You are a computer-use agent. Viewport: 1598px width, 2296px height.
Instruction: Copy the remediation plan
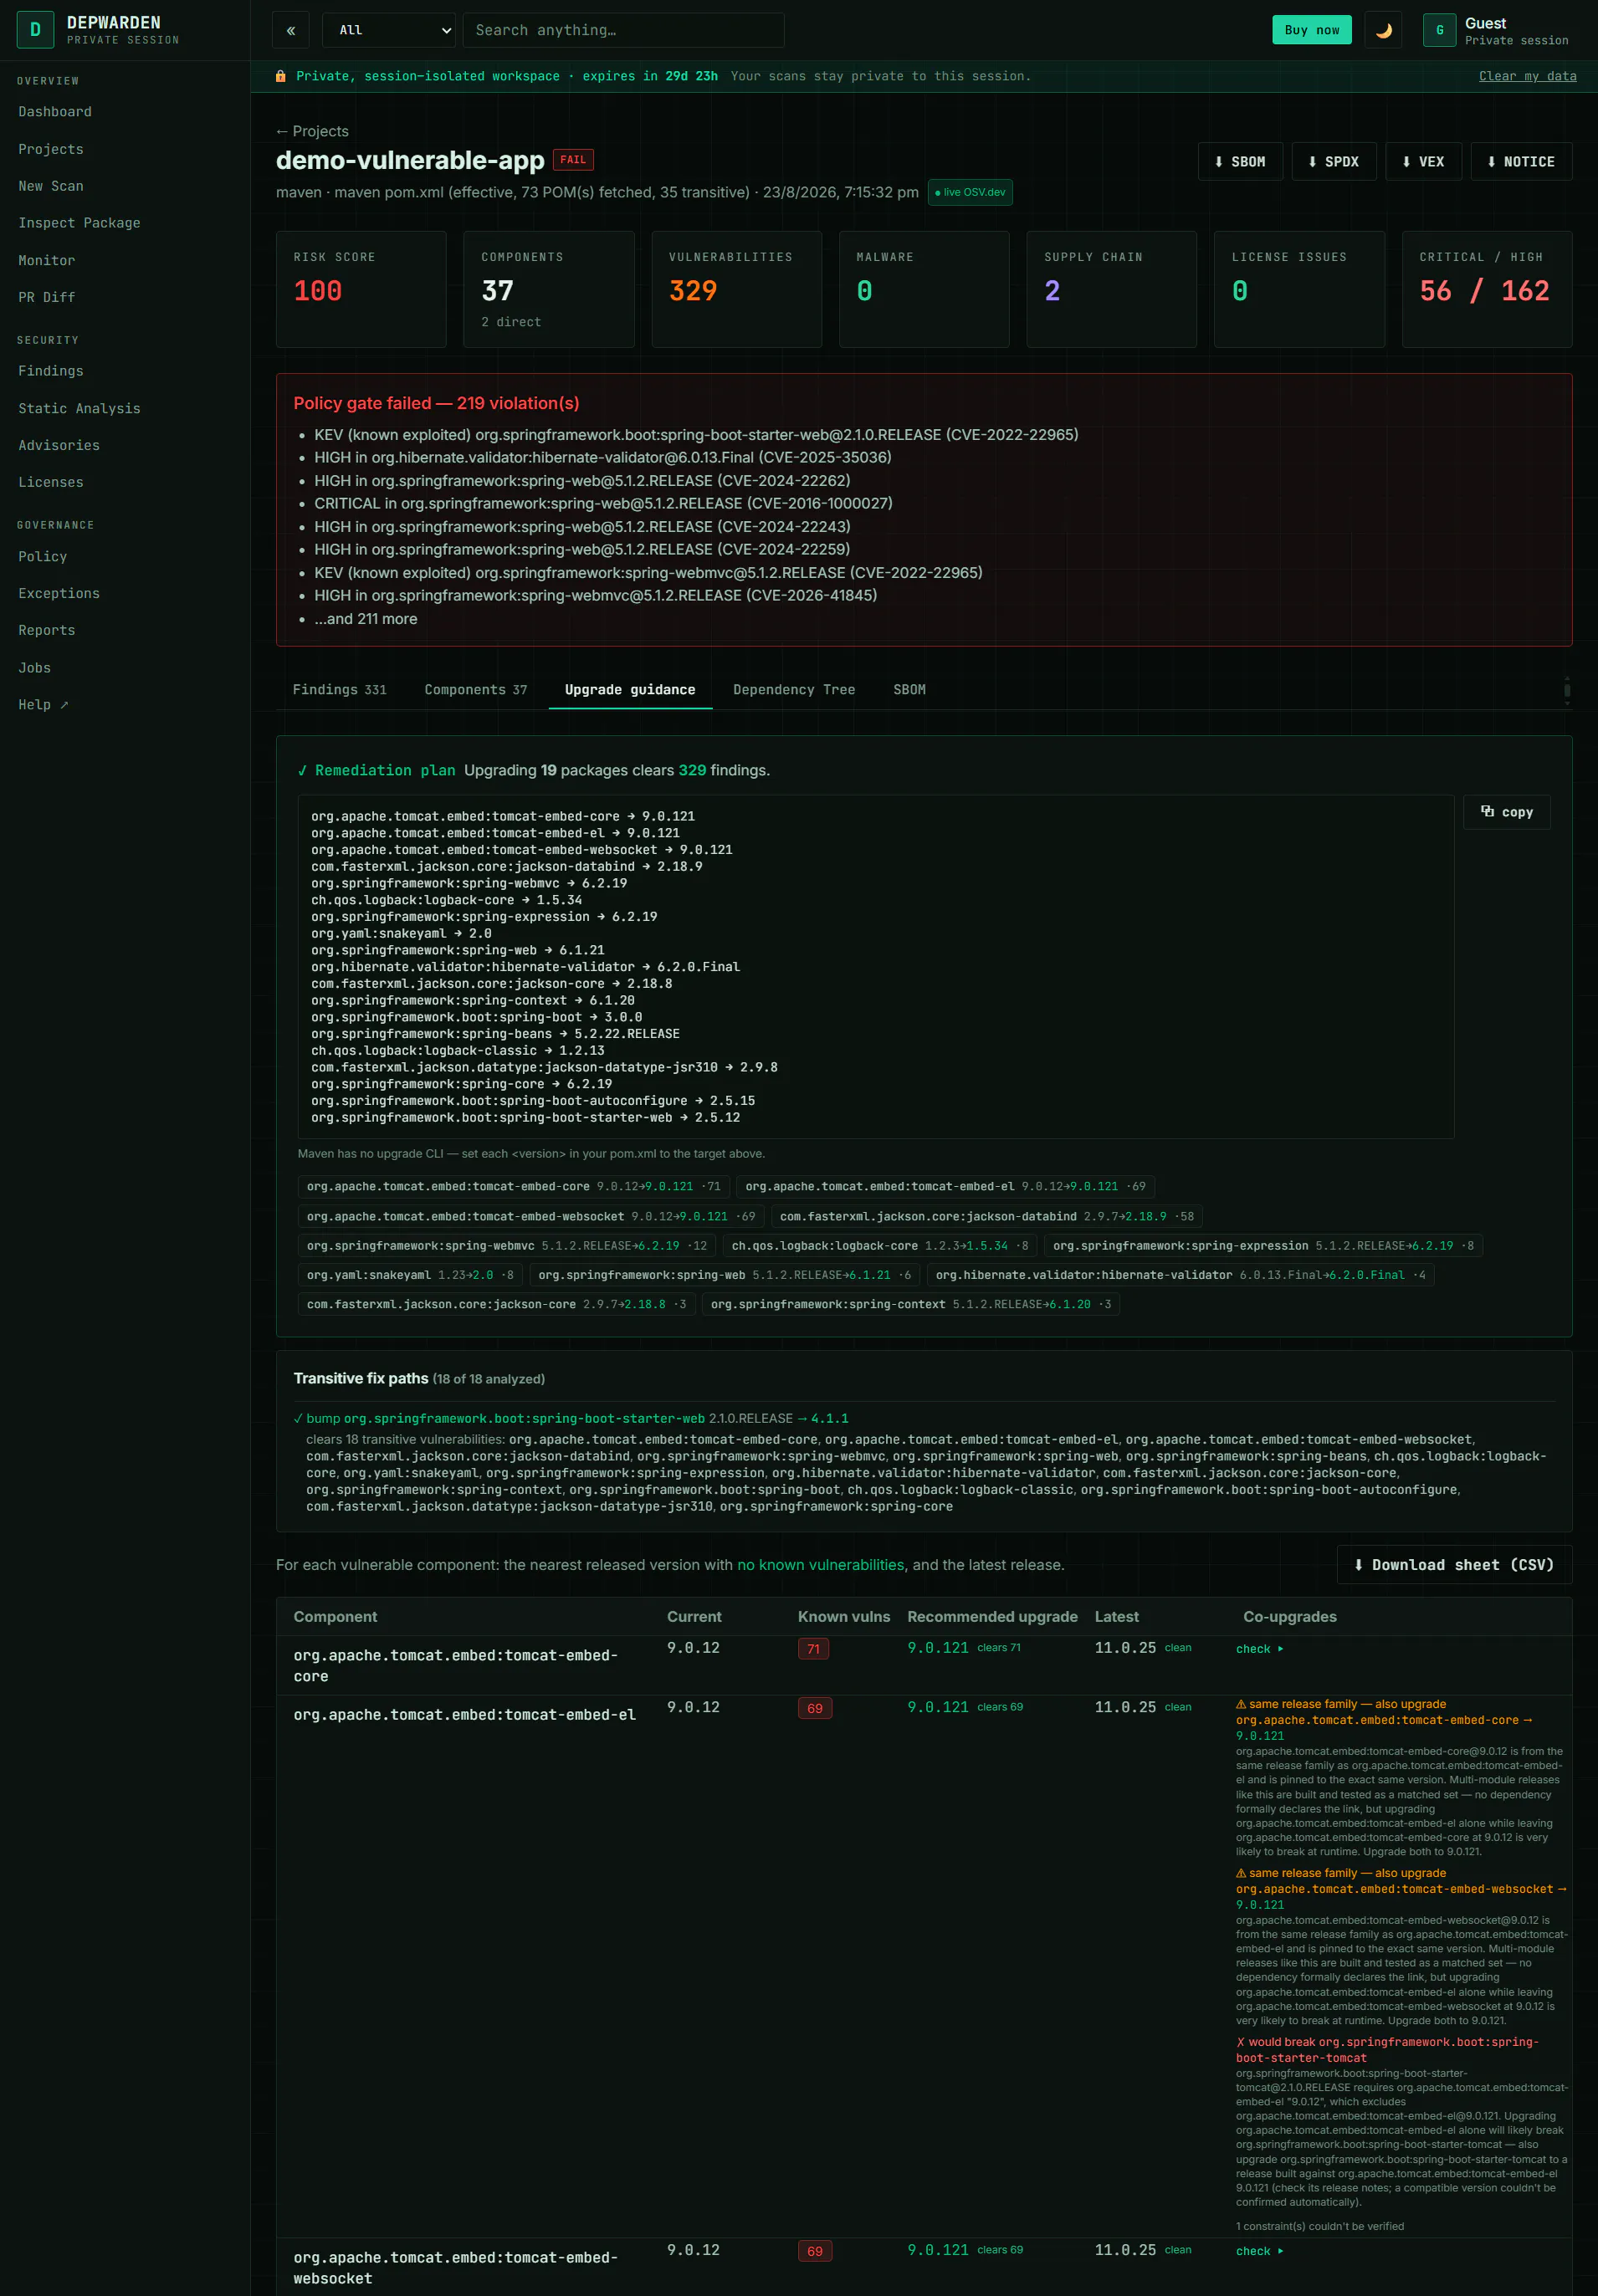pyautogui.click(x=1507, y=812)
